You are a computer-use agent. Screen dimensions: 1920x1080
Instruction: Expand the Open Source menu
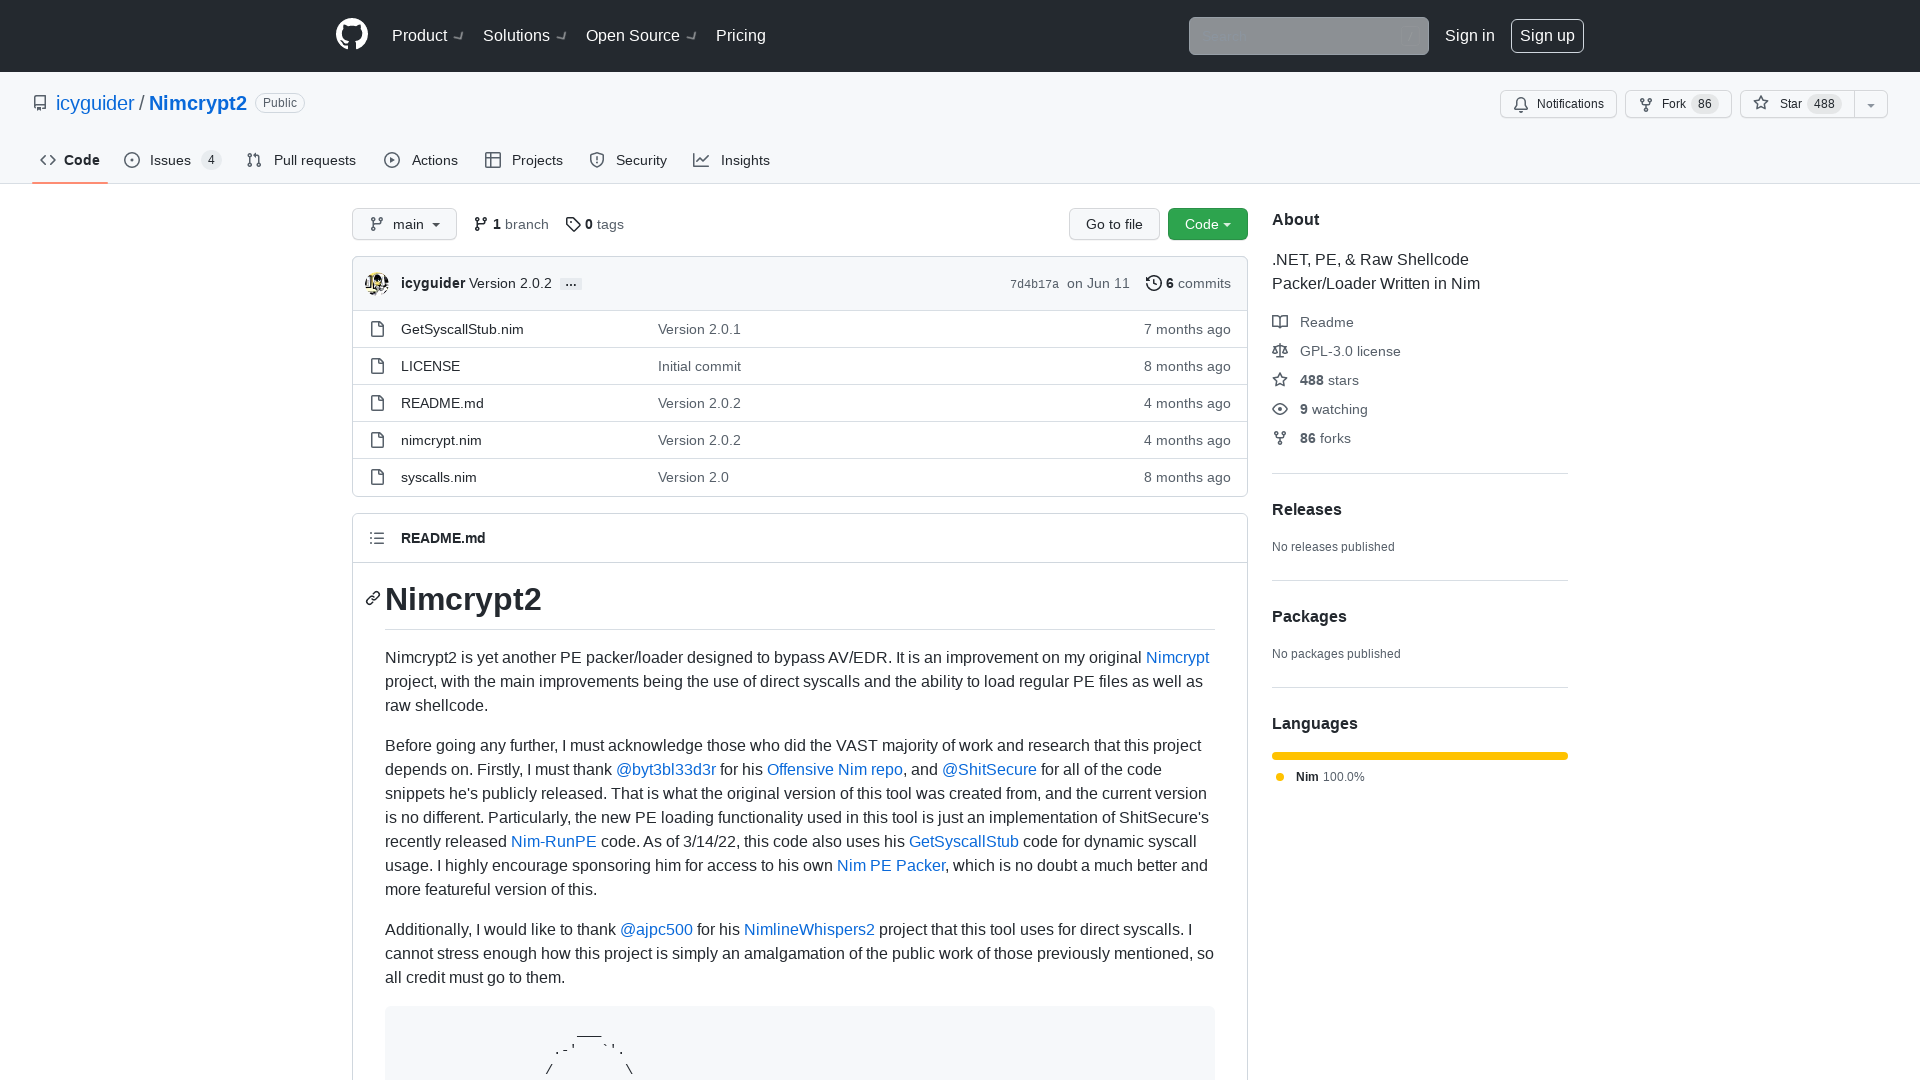click(x=642, y=36)
